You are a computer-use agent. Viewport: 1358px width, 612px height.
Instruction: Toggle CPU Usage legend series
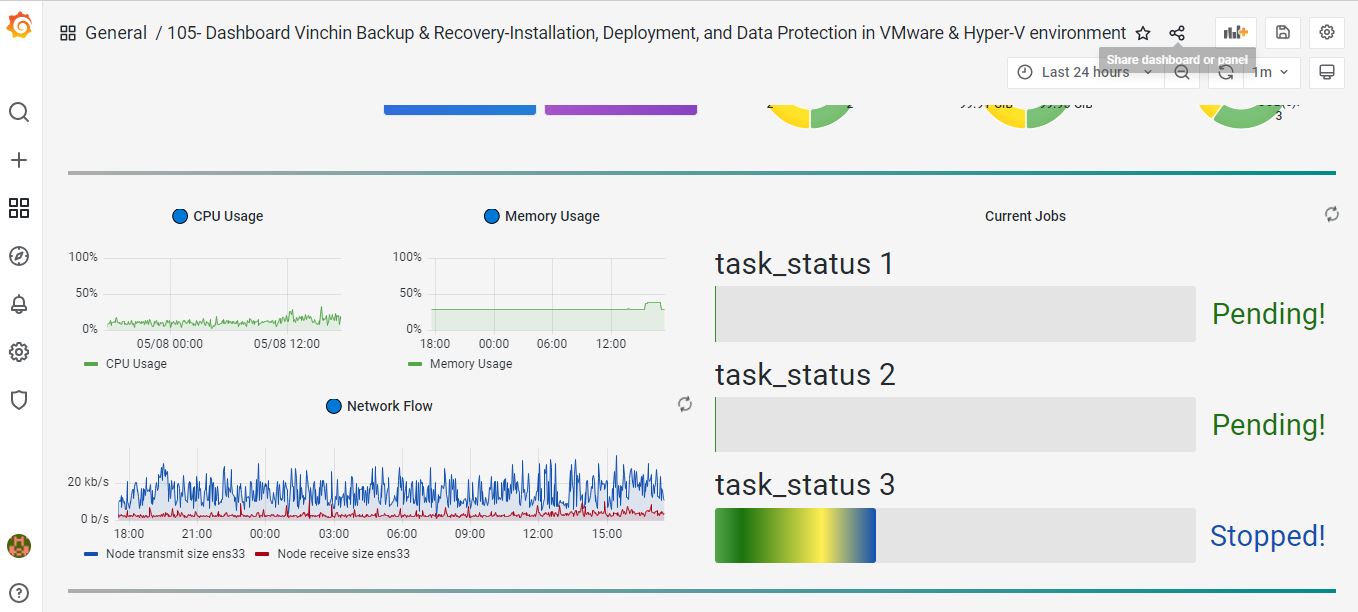136,364
